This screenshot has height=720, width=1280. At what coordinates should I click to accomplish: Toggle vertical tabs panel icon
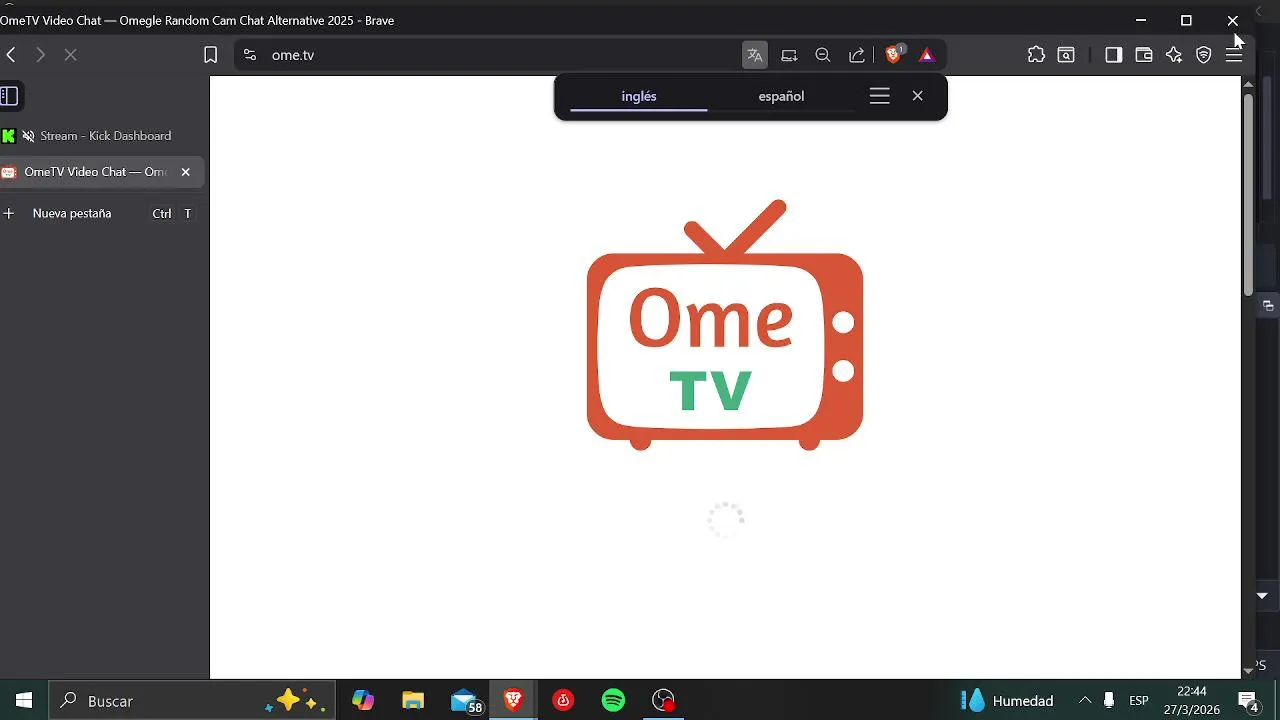(x=9, y=96)
